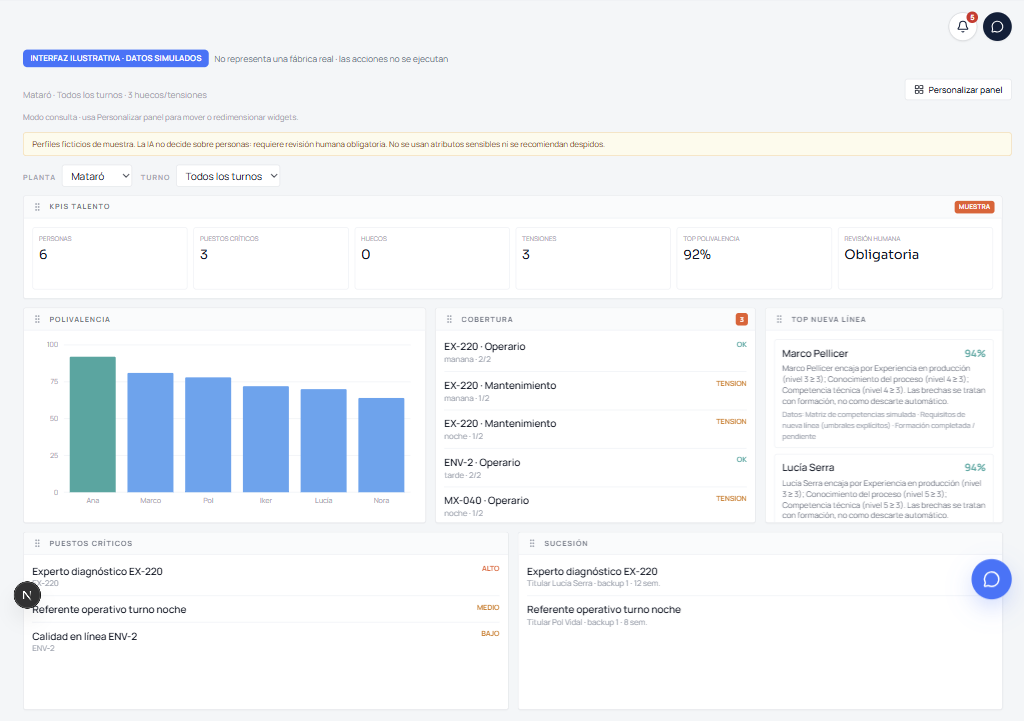Open the blue floating chat button
This screenshot has height=721, width=1024.
click(991, 579)
